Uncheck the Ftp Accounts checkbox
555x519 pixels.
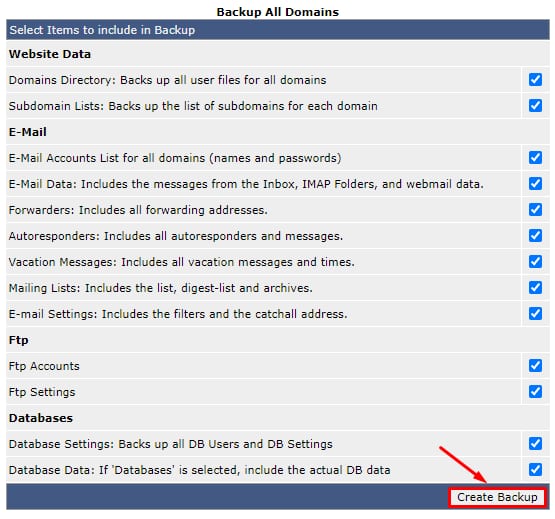pyautogui.click(x=535, y=366)
